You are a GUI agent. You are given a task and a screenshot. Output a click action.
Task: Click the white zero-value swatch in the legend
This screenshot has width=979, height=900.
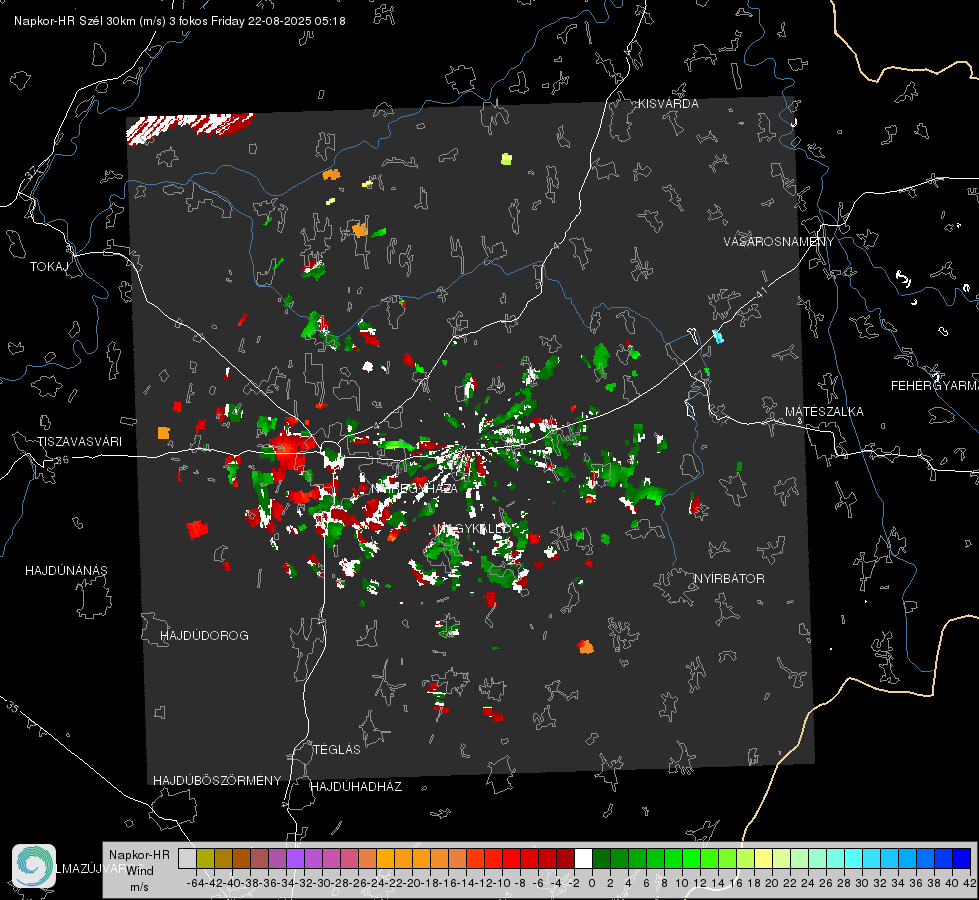click(x=583, y=858)
